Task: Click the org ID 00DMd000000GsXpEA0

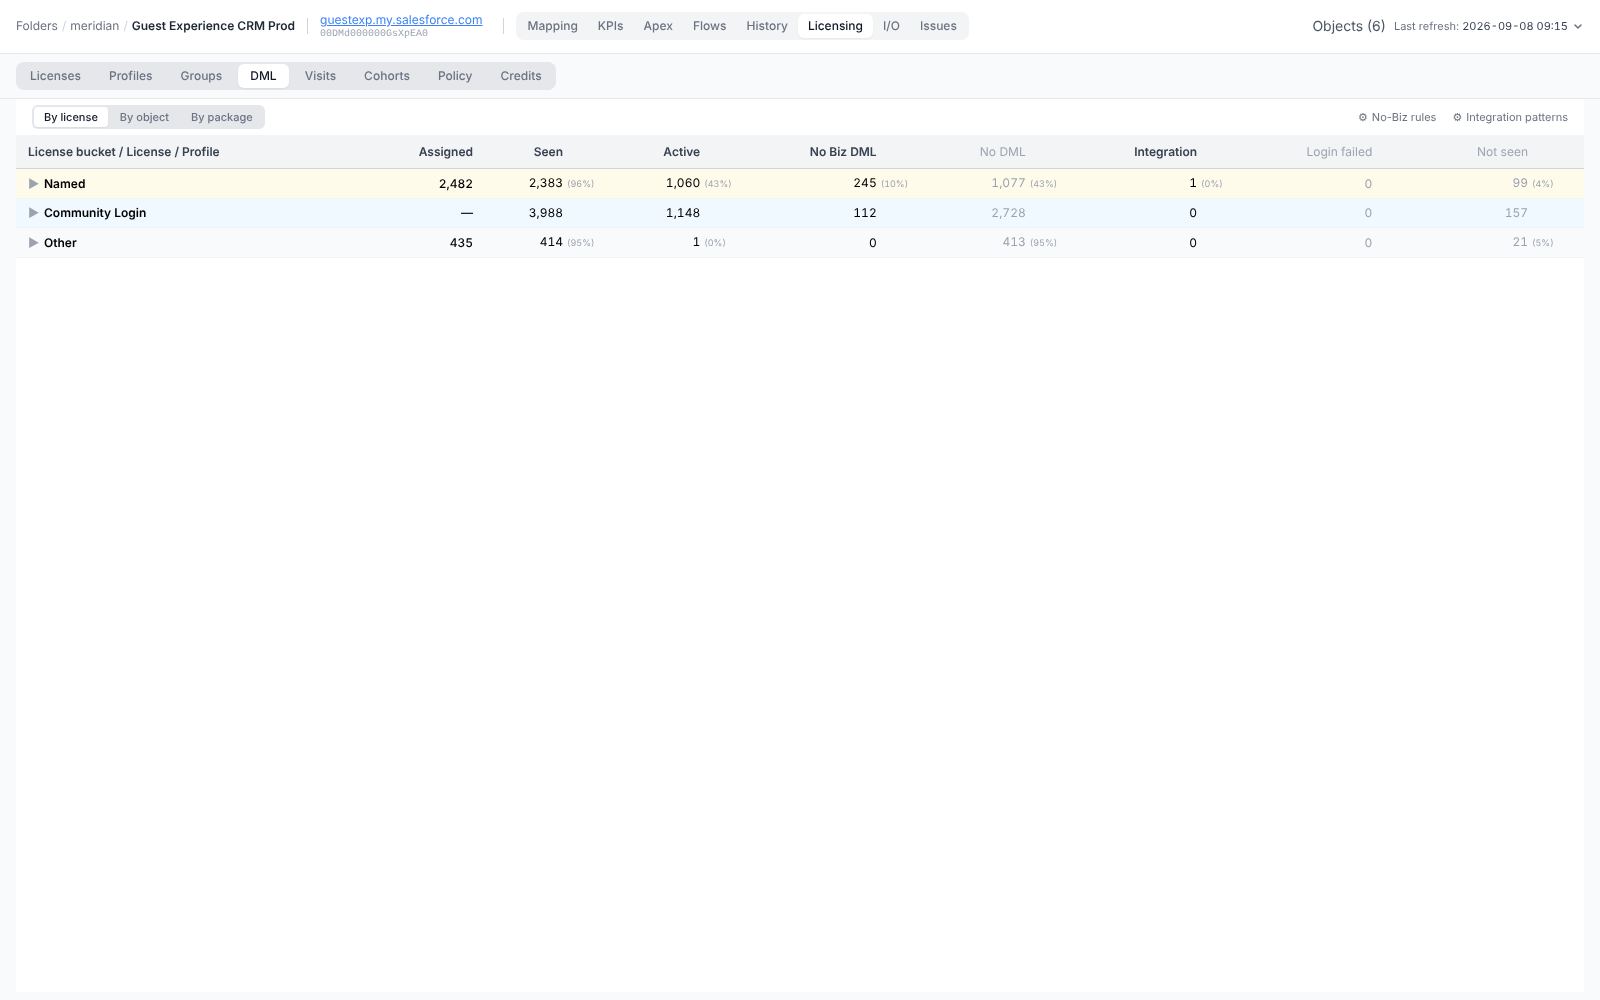Action: tap(374, 33)
